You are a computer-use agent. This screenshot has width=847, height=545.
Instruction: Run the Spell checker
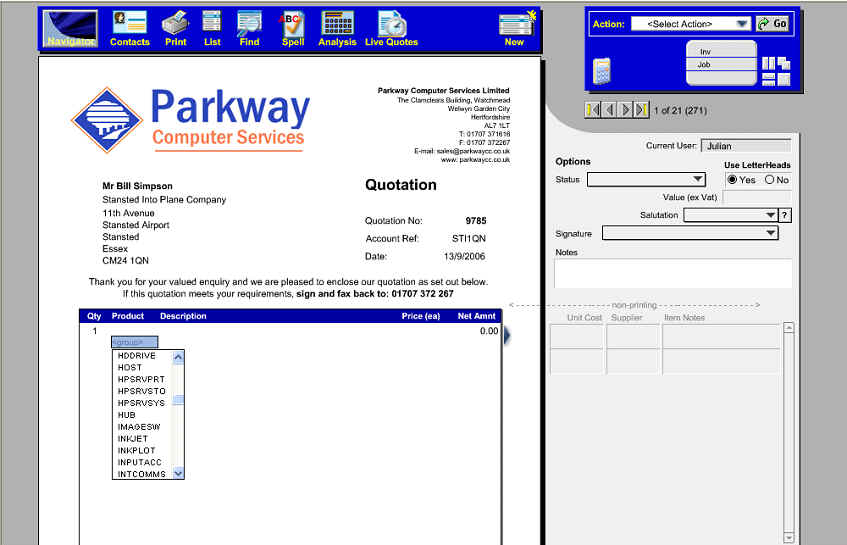click(x=293, y=29)
